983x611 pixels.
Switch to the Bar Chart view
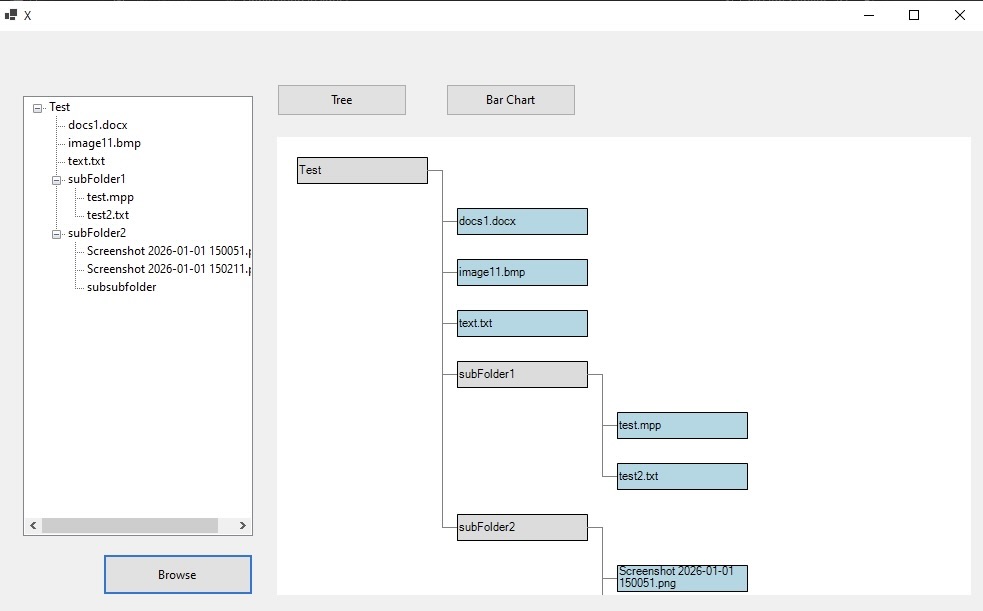click(511, 100)
